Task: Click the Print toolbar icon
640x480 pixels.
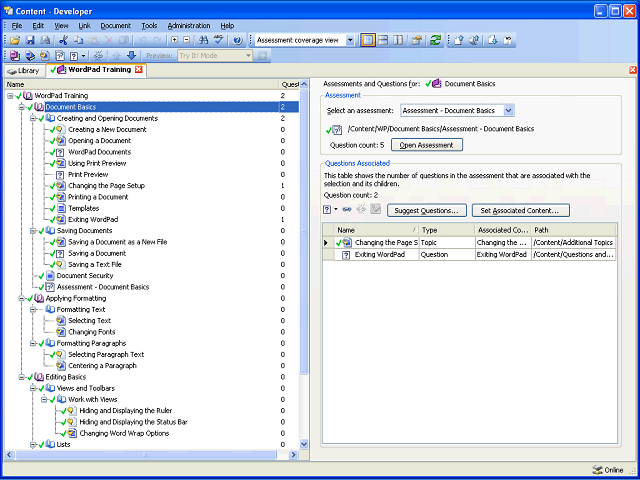Action: point(44,40)
